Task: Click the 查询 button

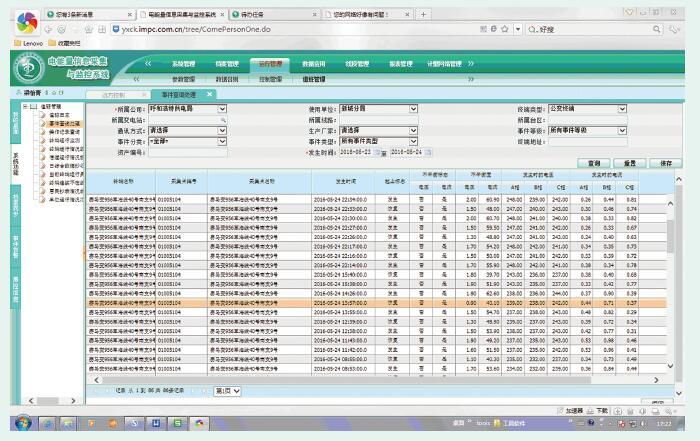Action: [x=594, y=162]
